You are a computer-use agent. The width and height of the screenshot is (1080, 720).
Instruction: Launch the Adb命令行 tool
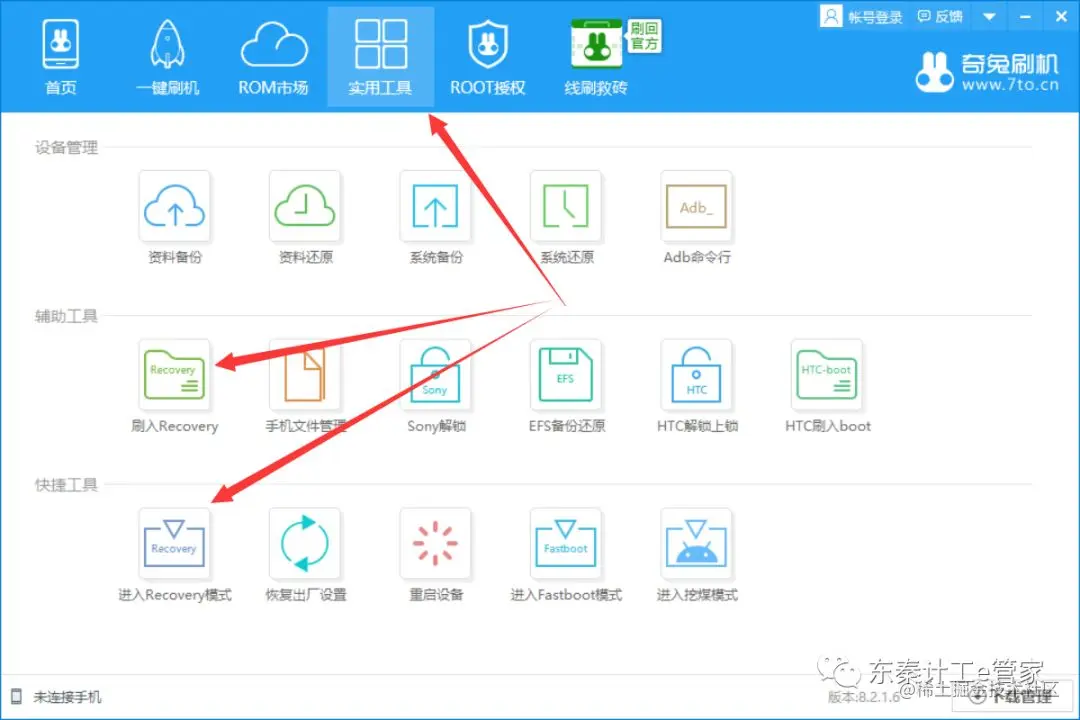tap(696, 205)
